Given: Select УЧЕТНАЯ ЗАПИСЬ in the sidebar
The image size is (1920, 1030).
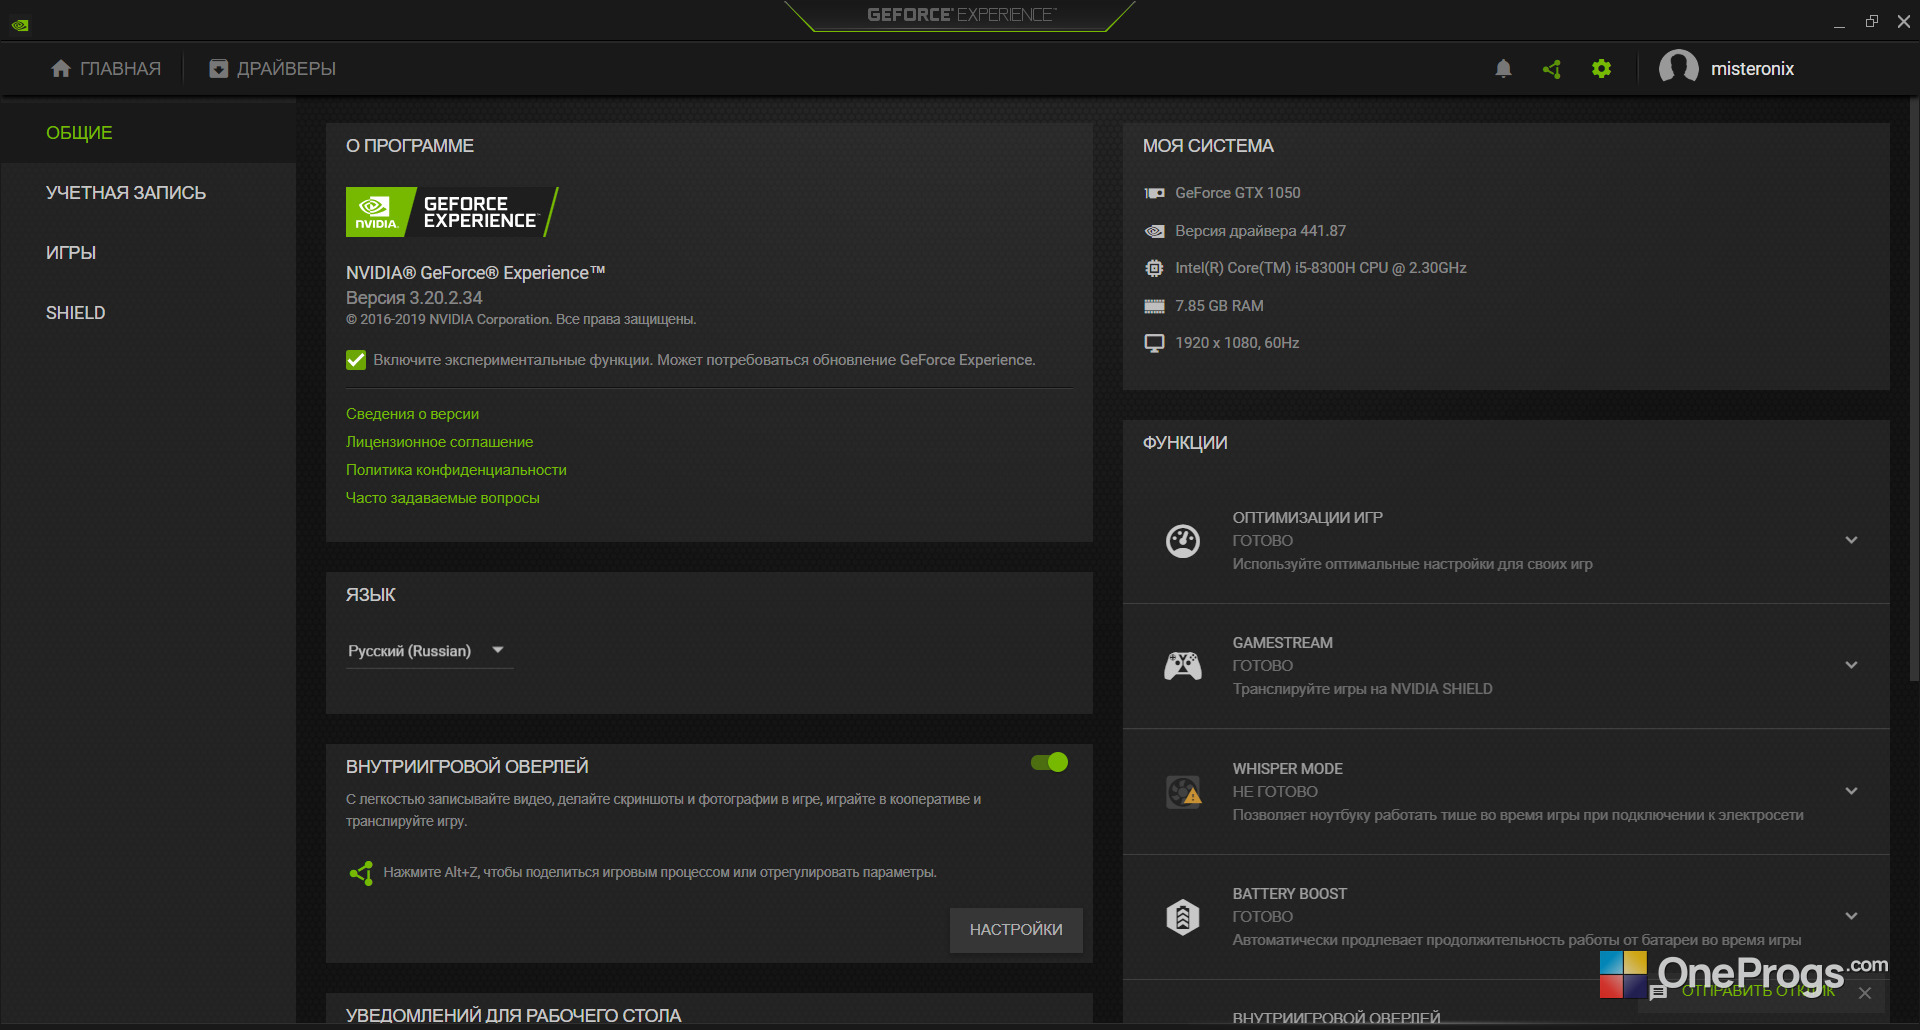Looking at the screenshot, I should (148, 193).
